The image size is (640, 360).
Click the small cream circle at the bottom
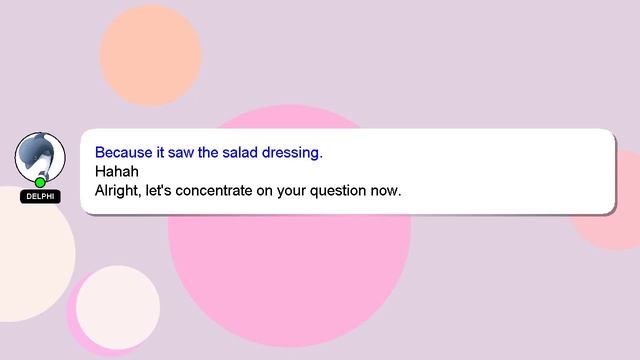118,307
